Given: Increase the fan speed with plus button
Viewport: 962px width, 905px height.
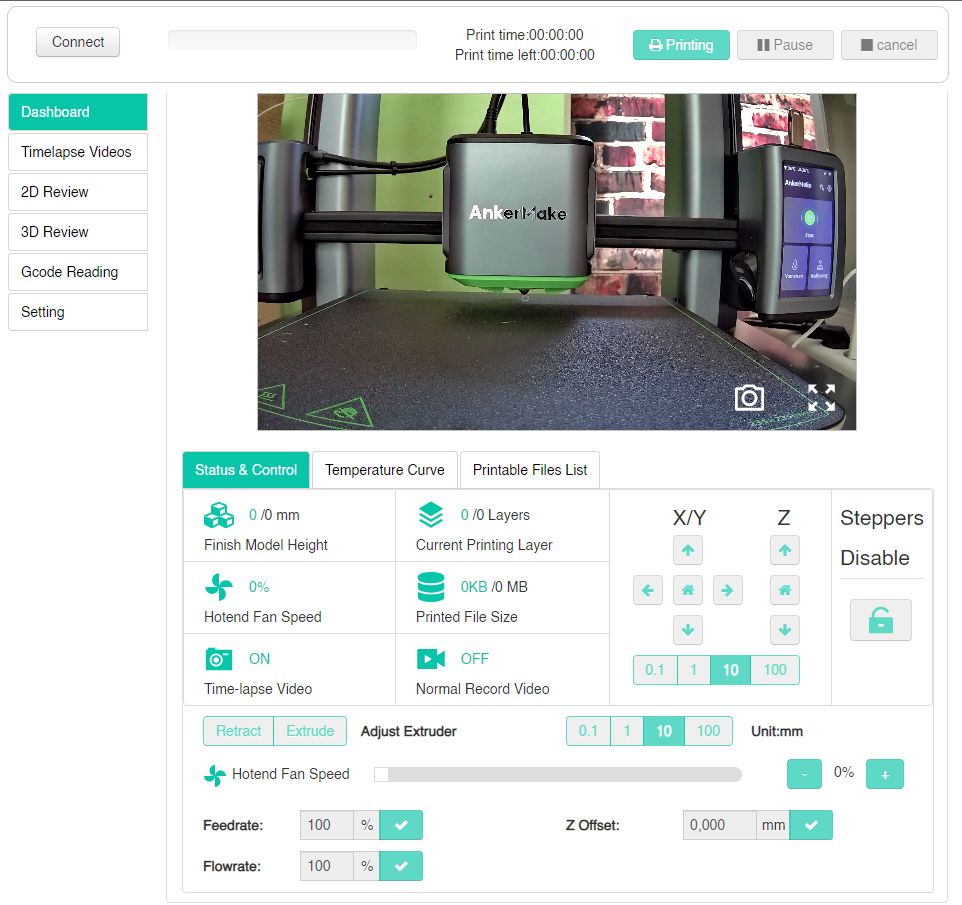Looking at the screenshot, I should (x=885, y=774).
